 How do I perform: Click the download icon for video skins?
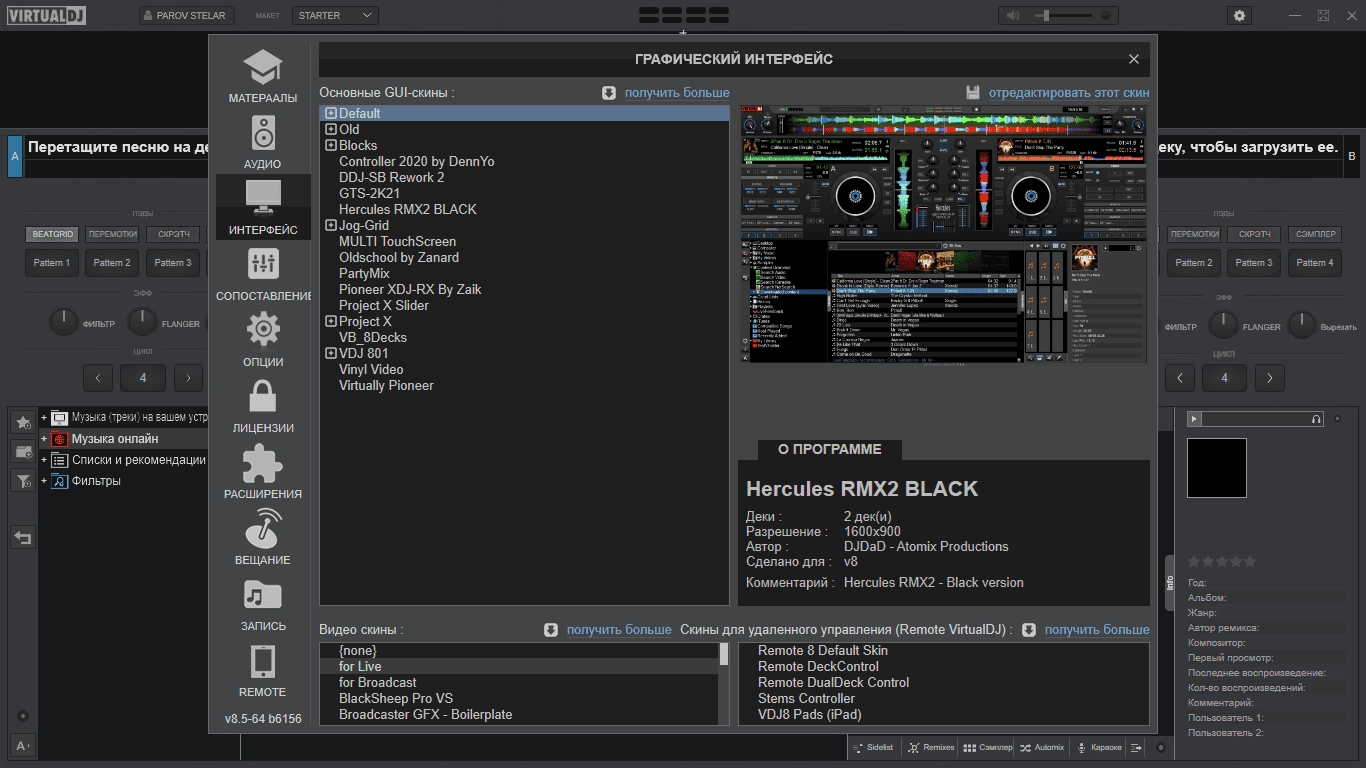551,630
